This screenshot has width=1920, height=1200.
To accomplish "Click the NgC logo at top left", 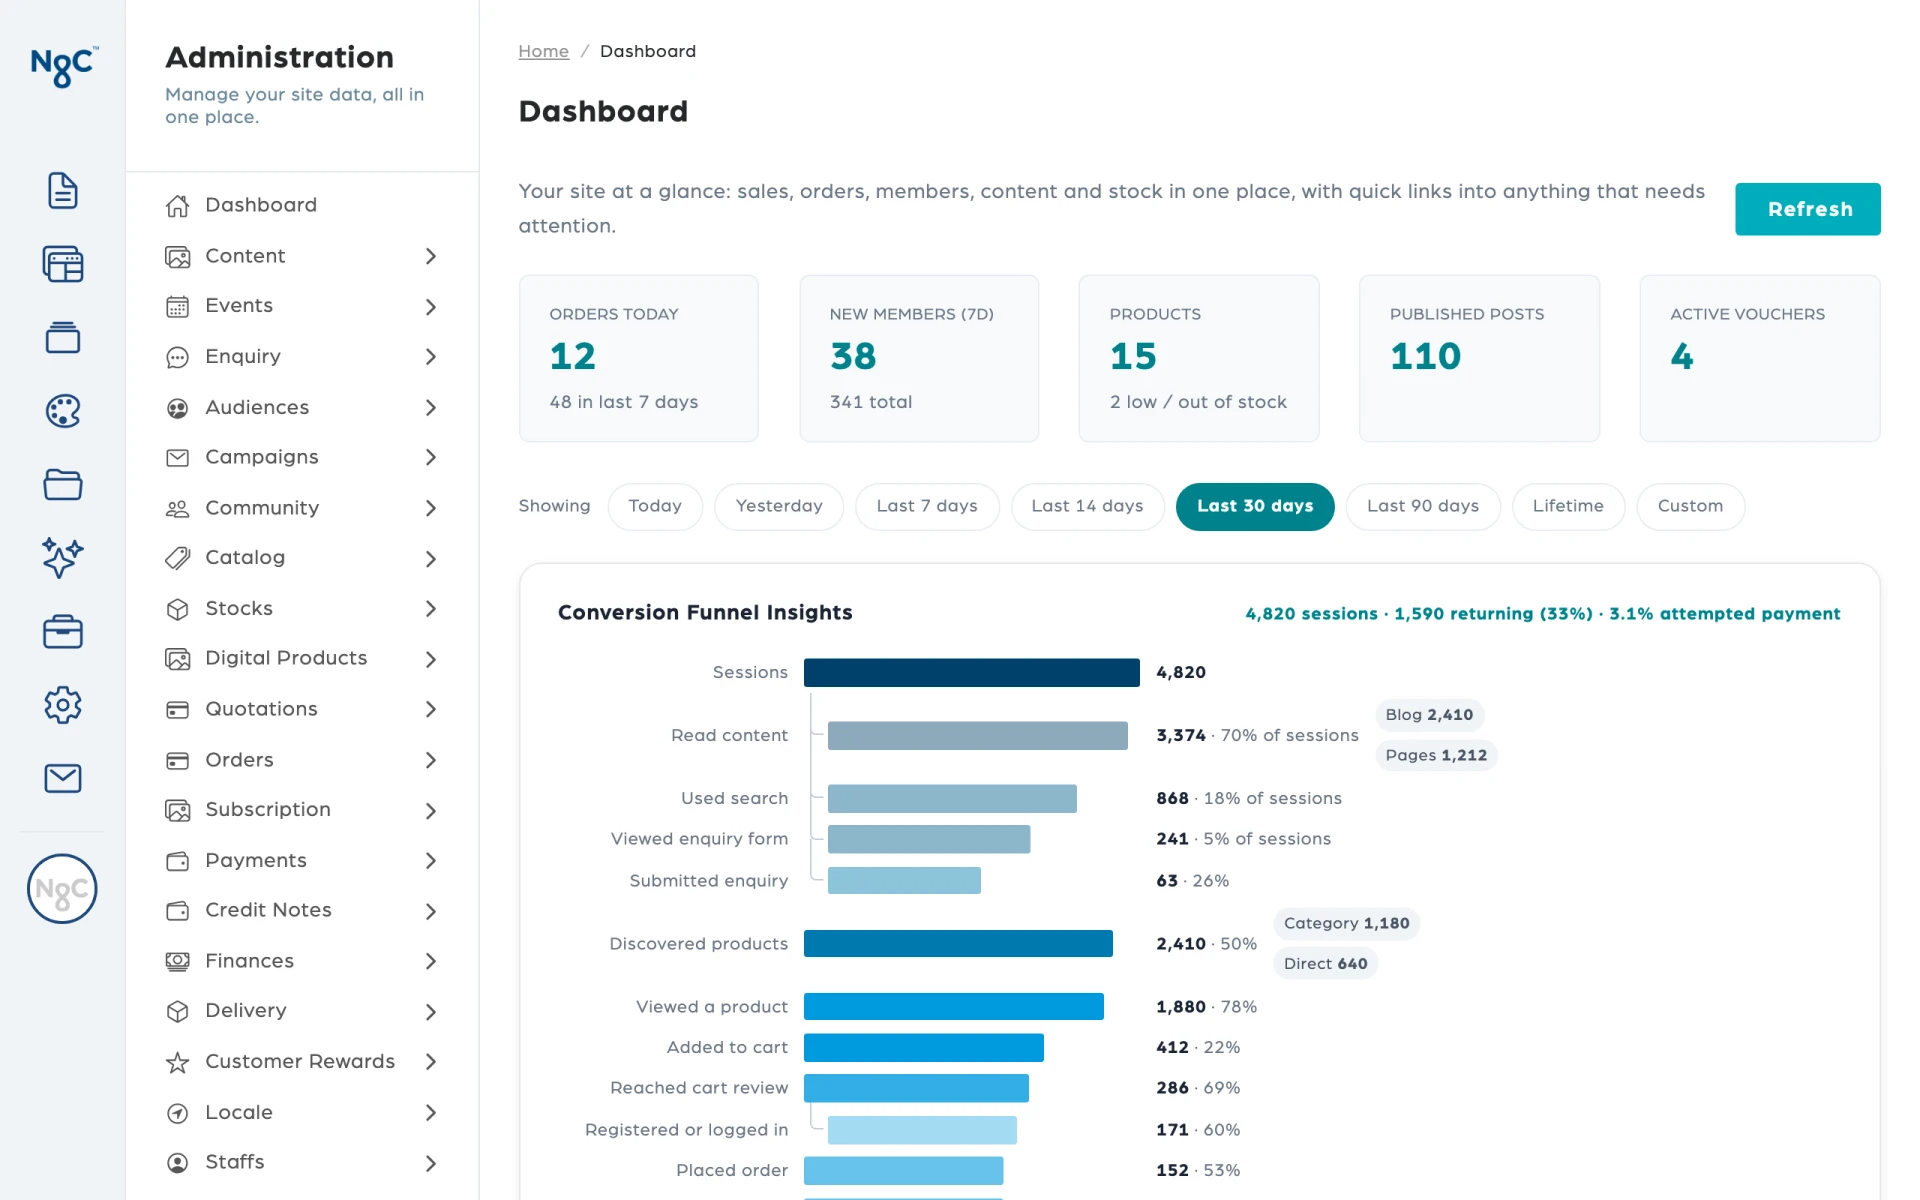I will coord(63,66).
